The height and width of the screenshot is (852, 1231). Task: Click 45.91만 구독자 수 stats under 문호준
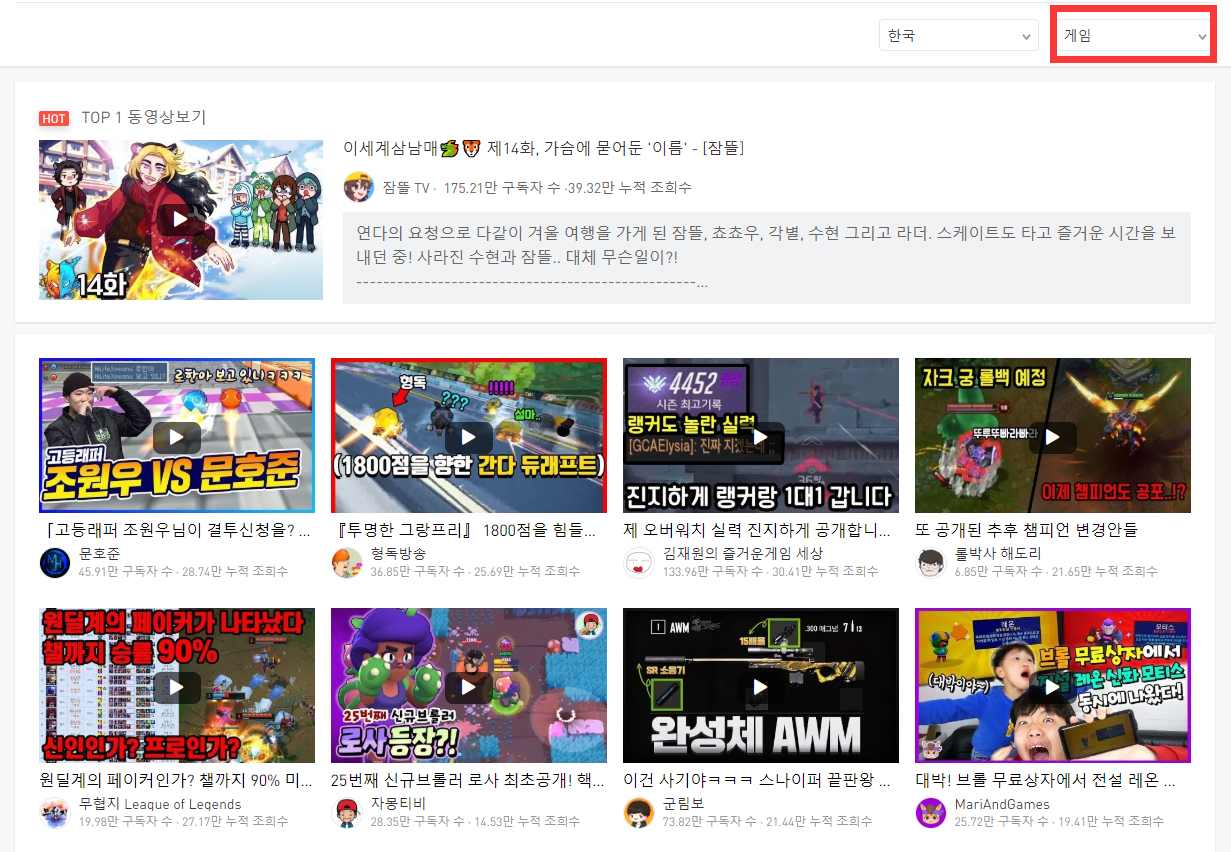click(183, 571)
